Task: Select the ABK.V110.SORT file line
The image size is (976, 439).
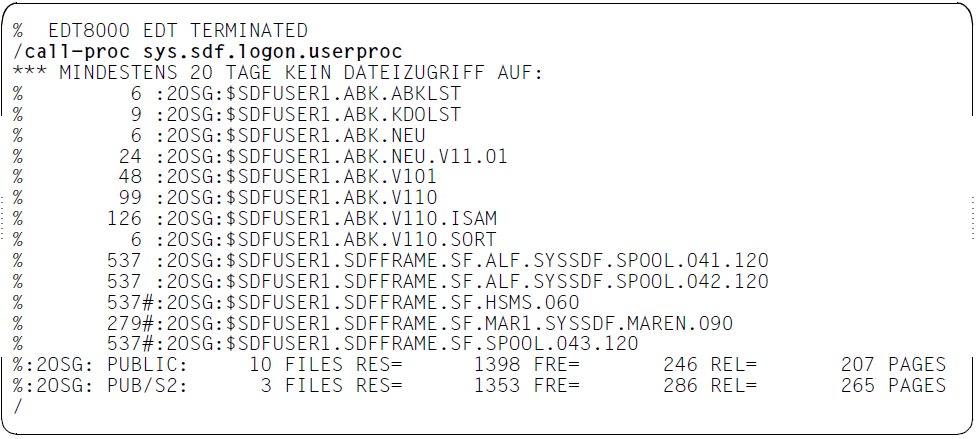Action: [x=255, y=240]
